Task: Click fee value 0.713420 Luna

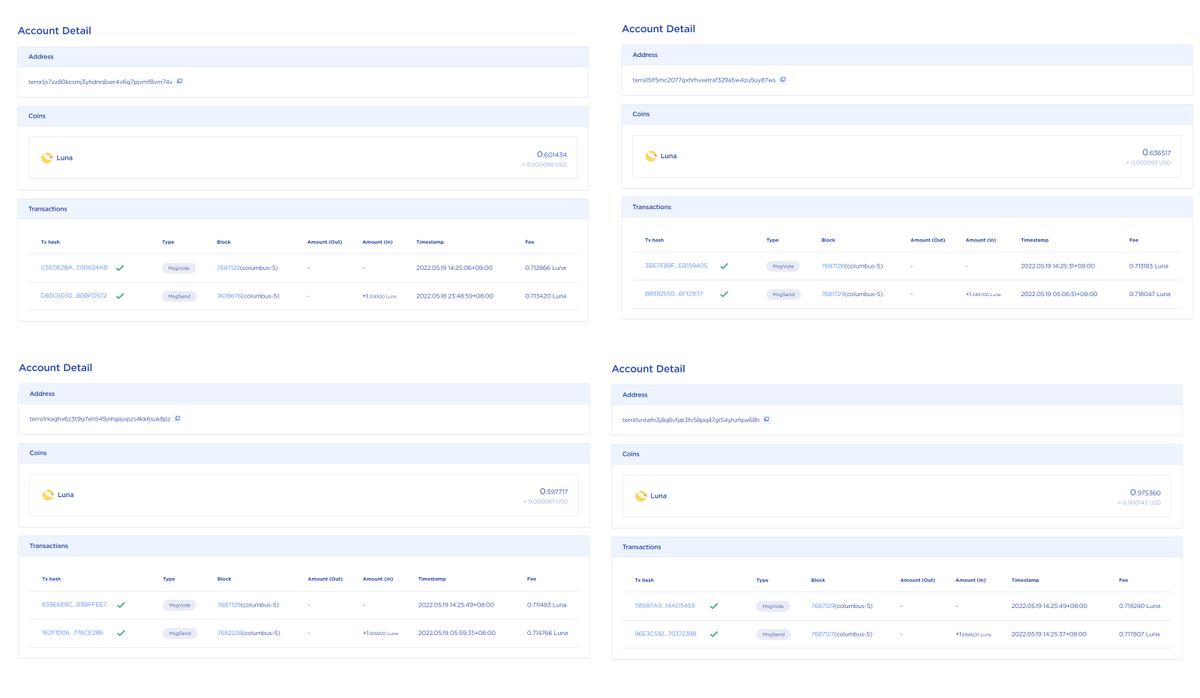Action: pyautogui.click(x=546, y=296)
